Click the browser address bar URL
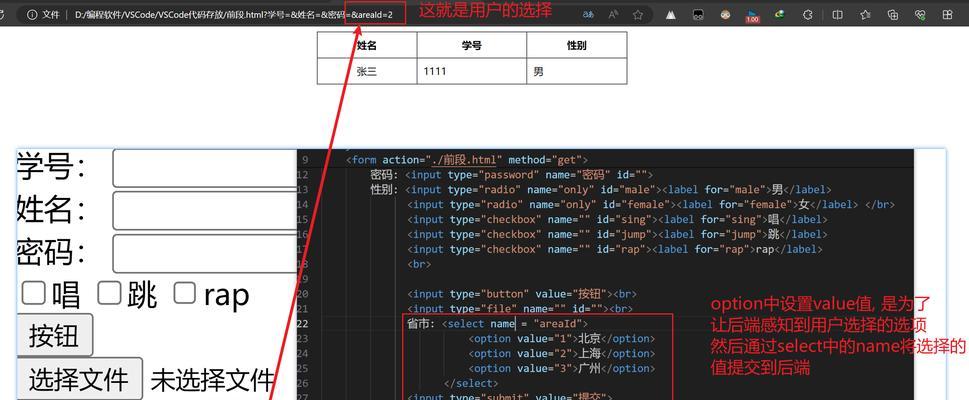The width and height of the screenshot is (969, 400). (x=234, y=14)
